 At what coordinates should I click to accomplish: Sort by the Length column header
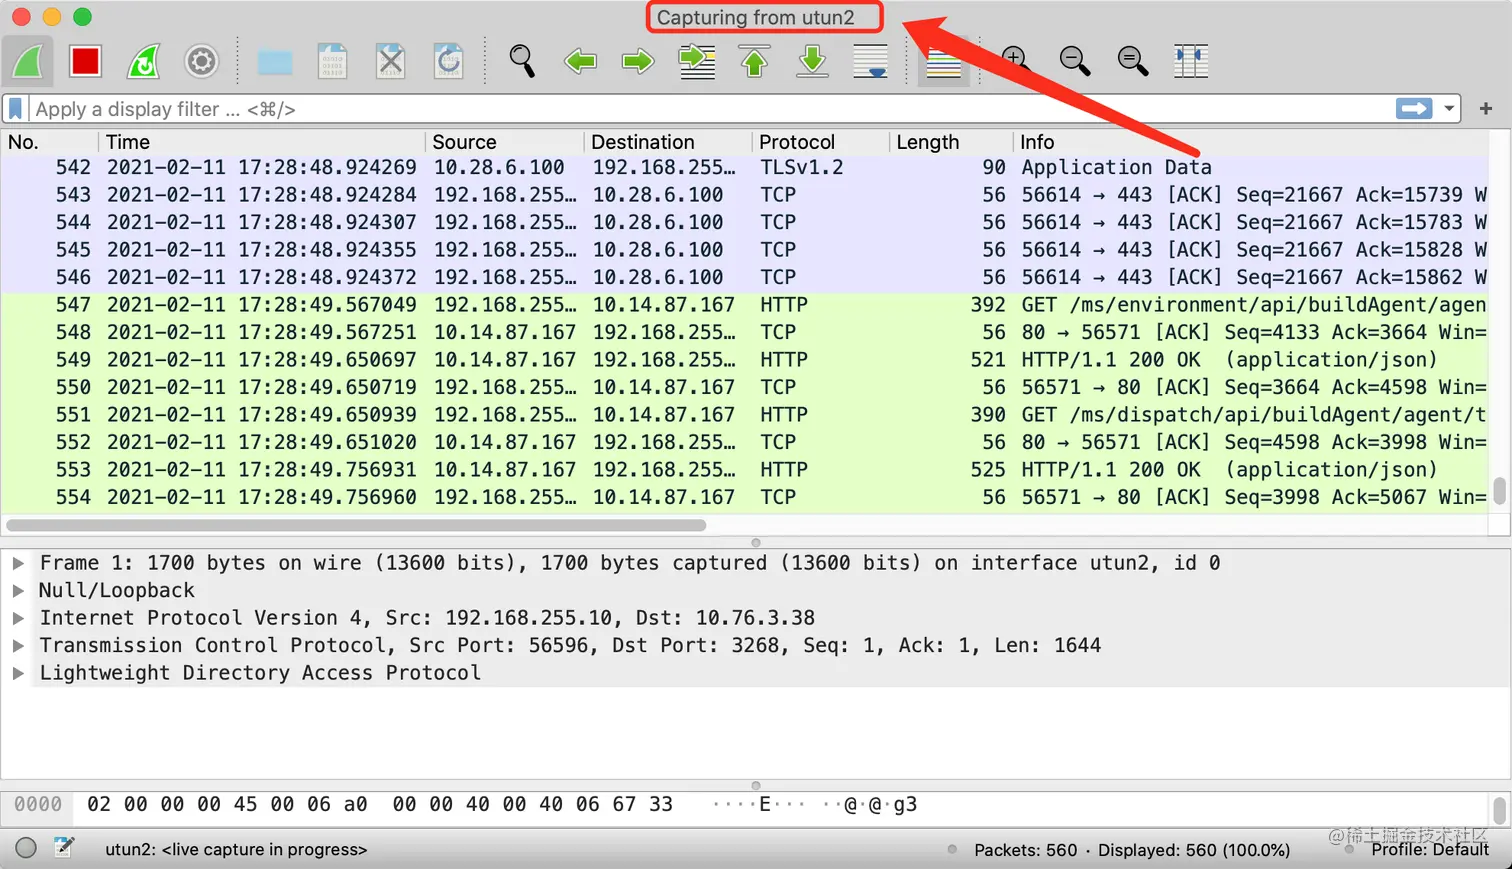pyautogui.click(x=951, y=142)
